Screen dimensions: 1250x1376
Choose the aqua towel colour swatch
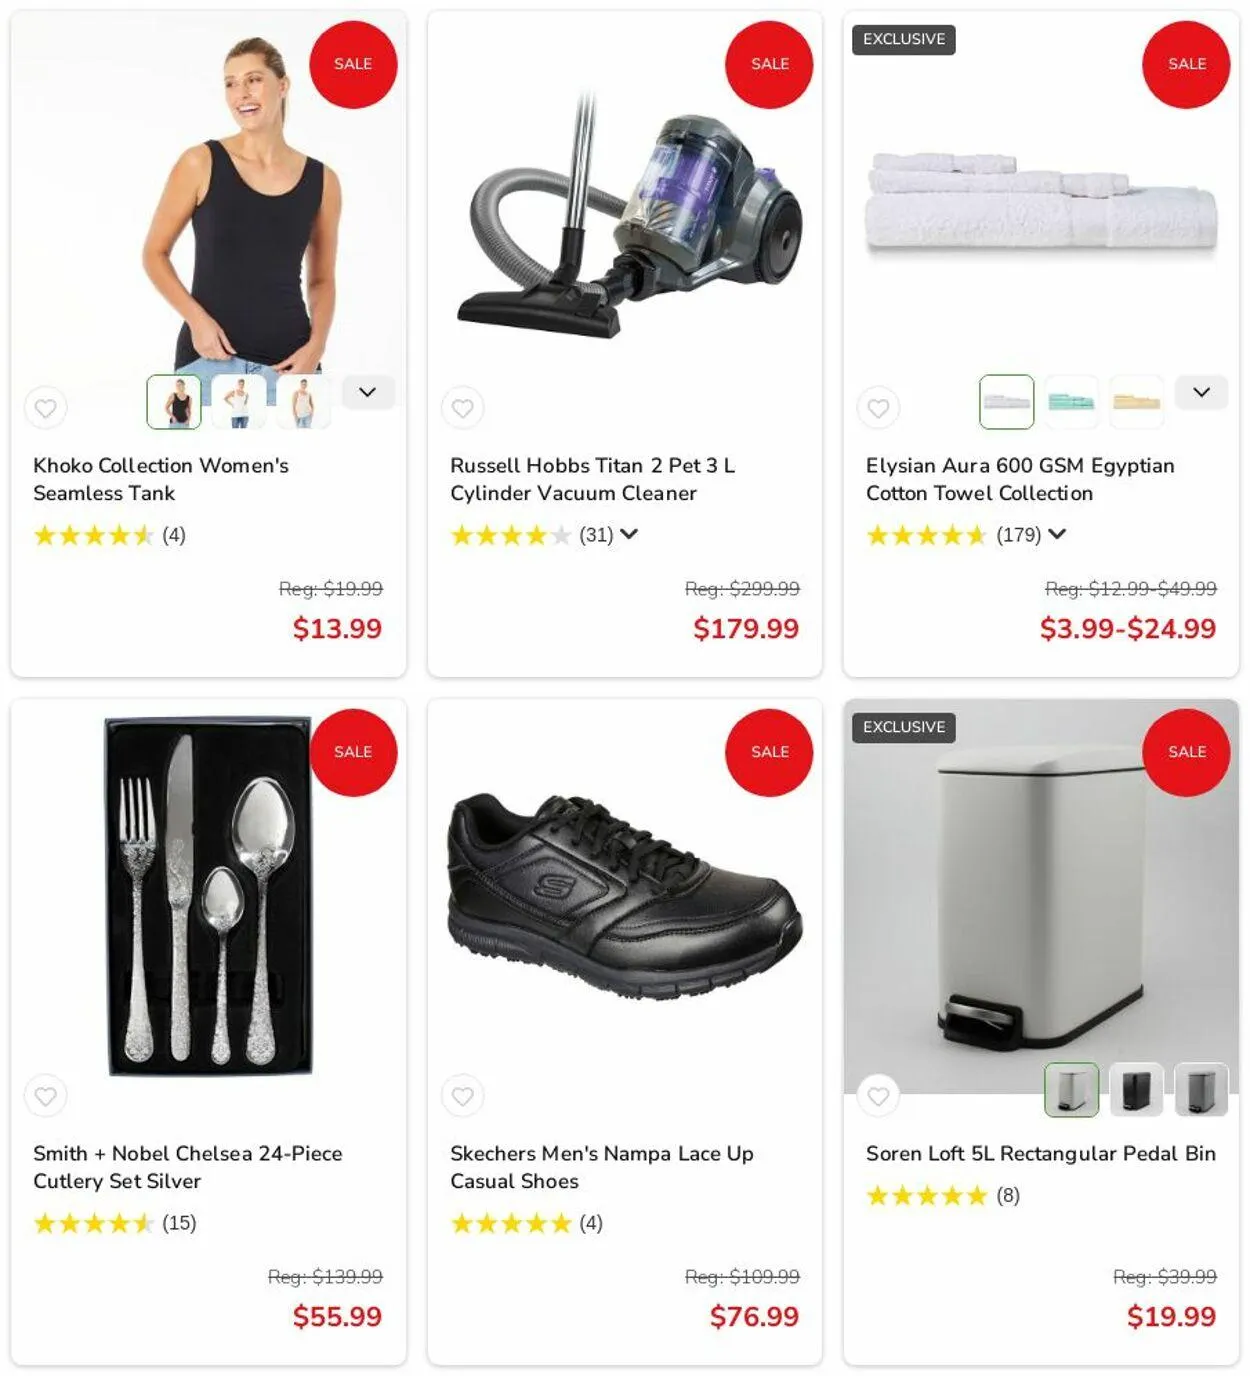[x=1071, y=402]
